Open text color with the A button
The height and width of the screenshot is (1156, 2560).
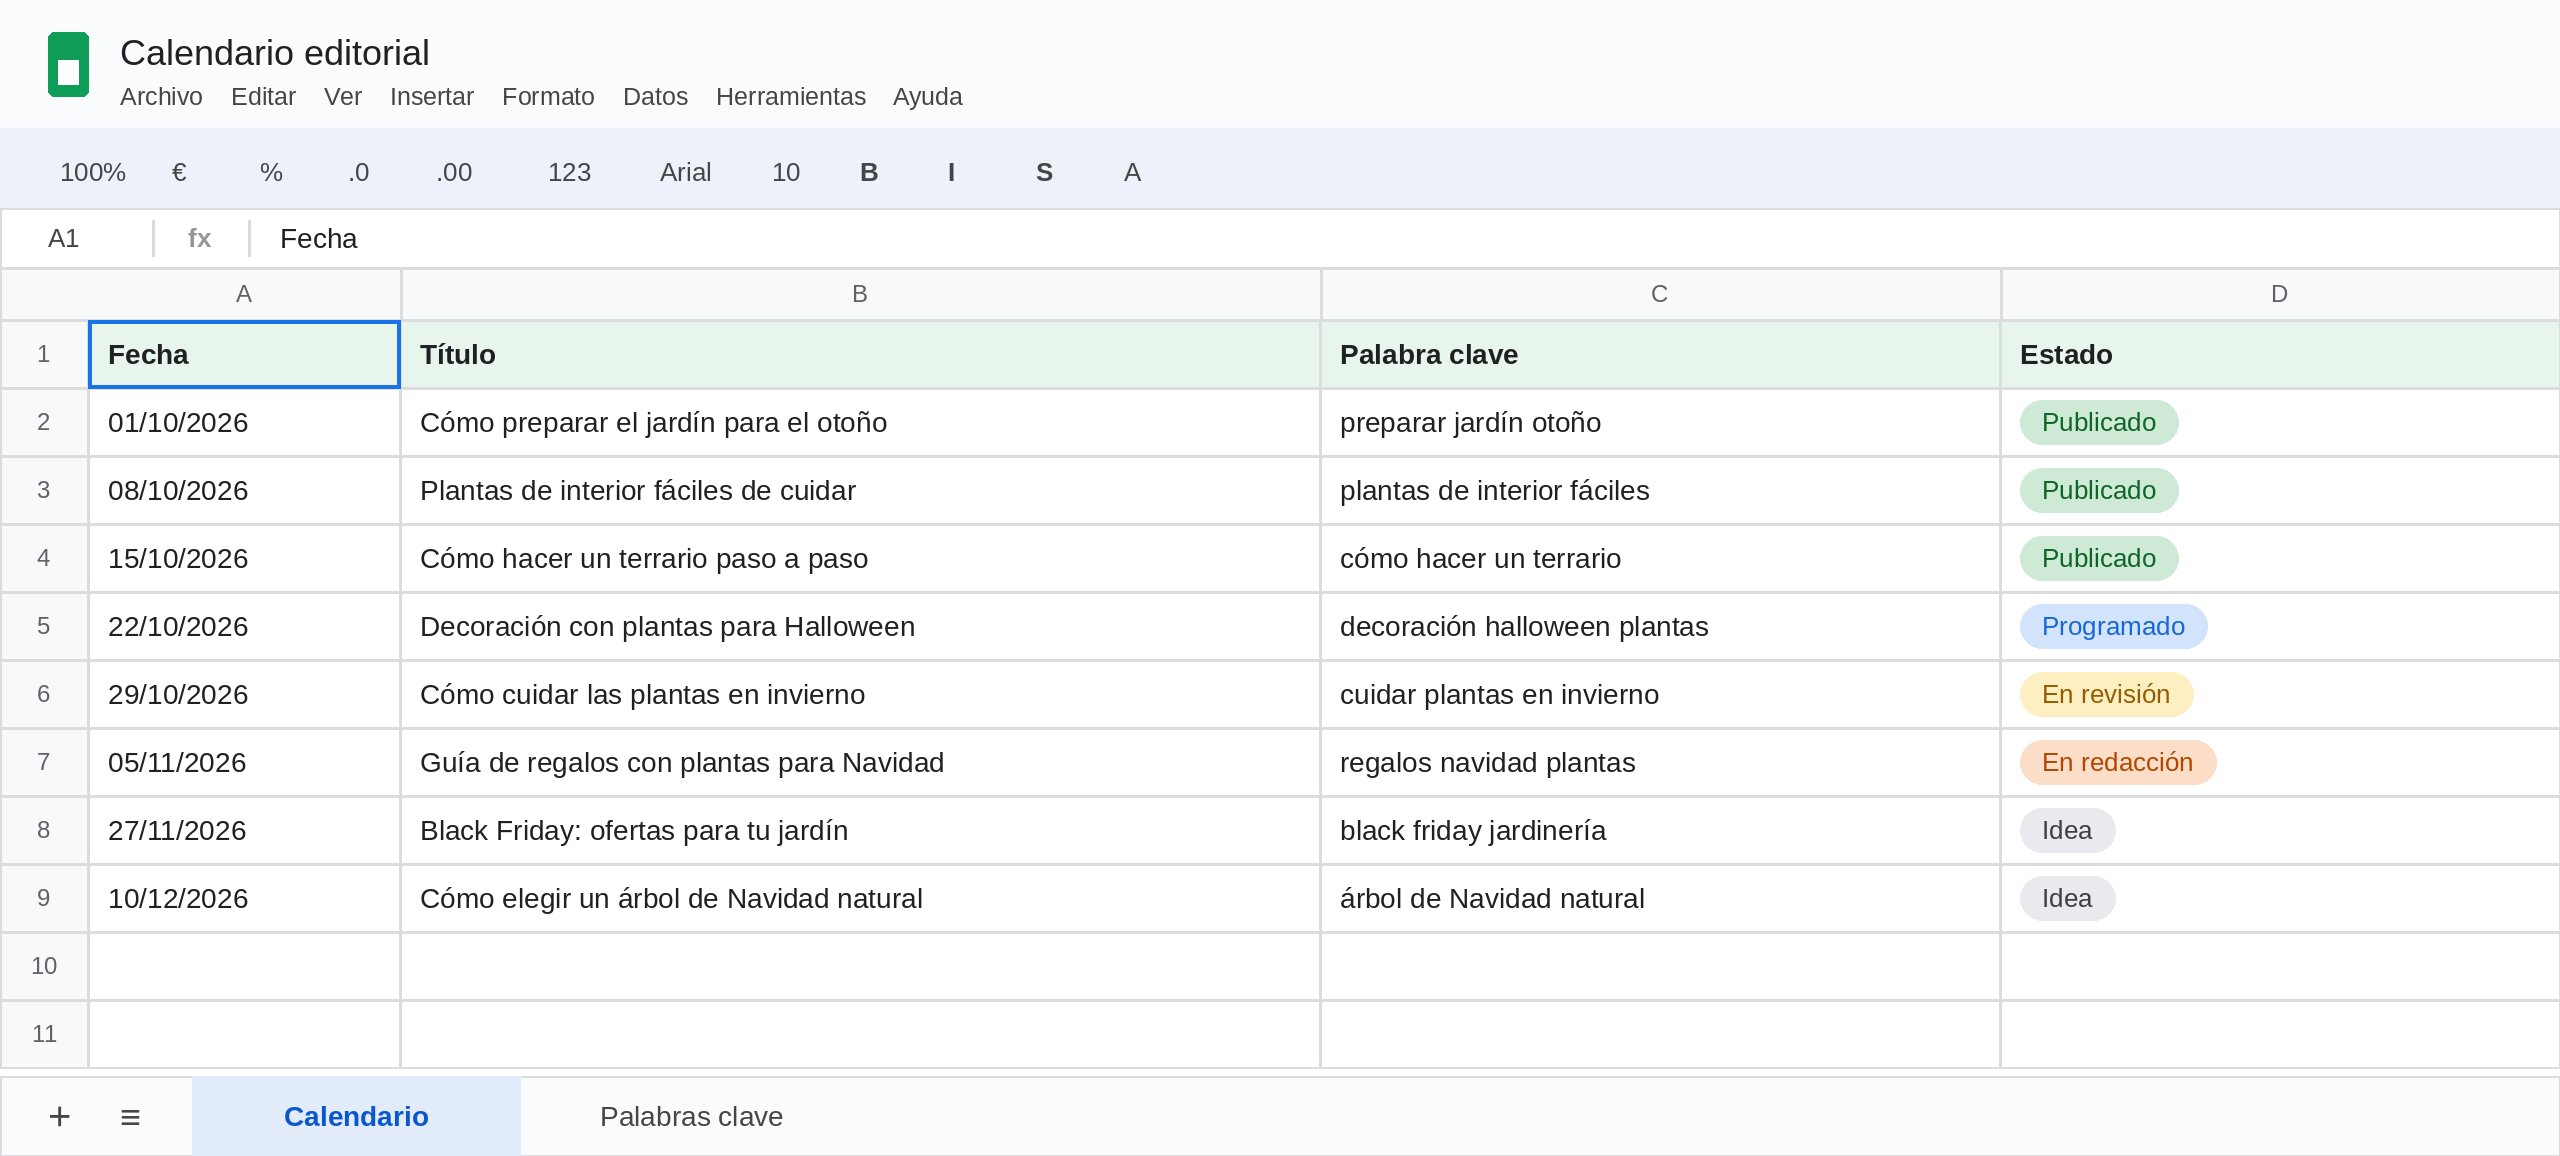(1132, 172)
